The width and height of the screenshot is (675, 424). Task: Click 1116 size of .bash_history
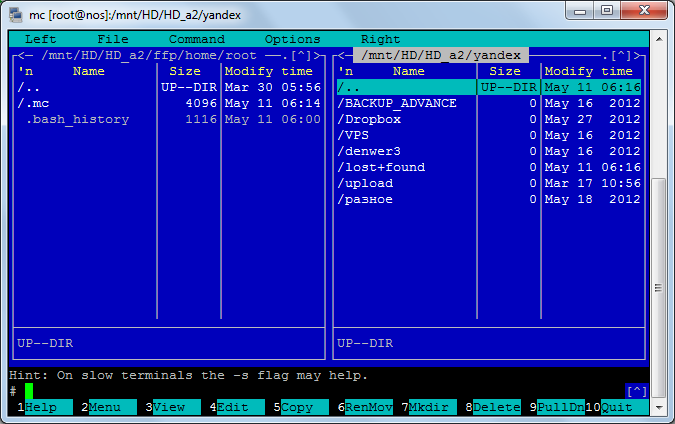click(201, 119)
